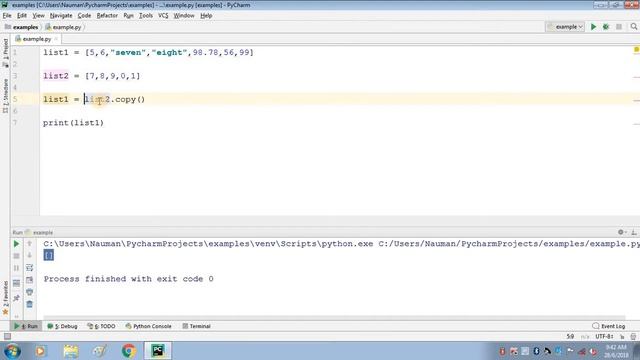Select the [] output in the console
Image resolution: width=640 pixels, height=360 pixels.
pyautogui.click(x=49, y=256)
